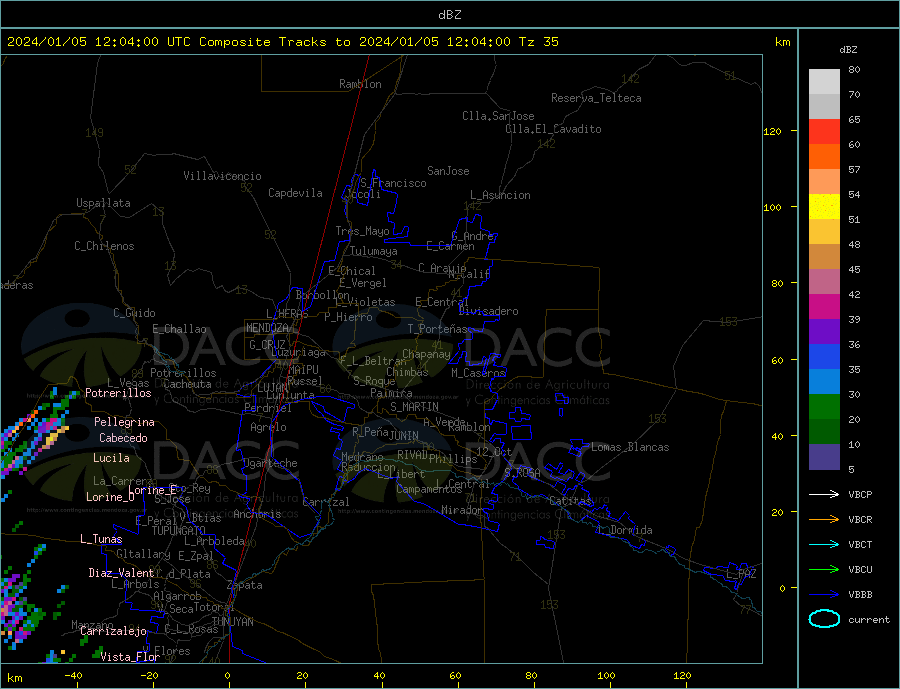The image size is (900, 689).
Task: Click the 'JUNIN' map label
Action: pyautogui.click(x=404, y=436)
